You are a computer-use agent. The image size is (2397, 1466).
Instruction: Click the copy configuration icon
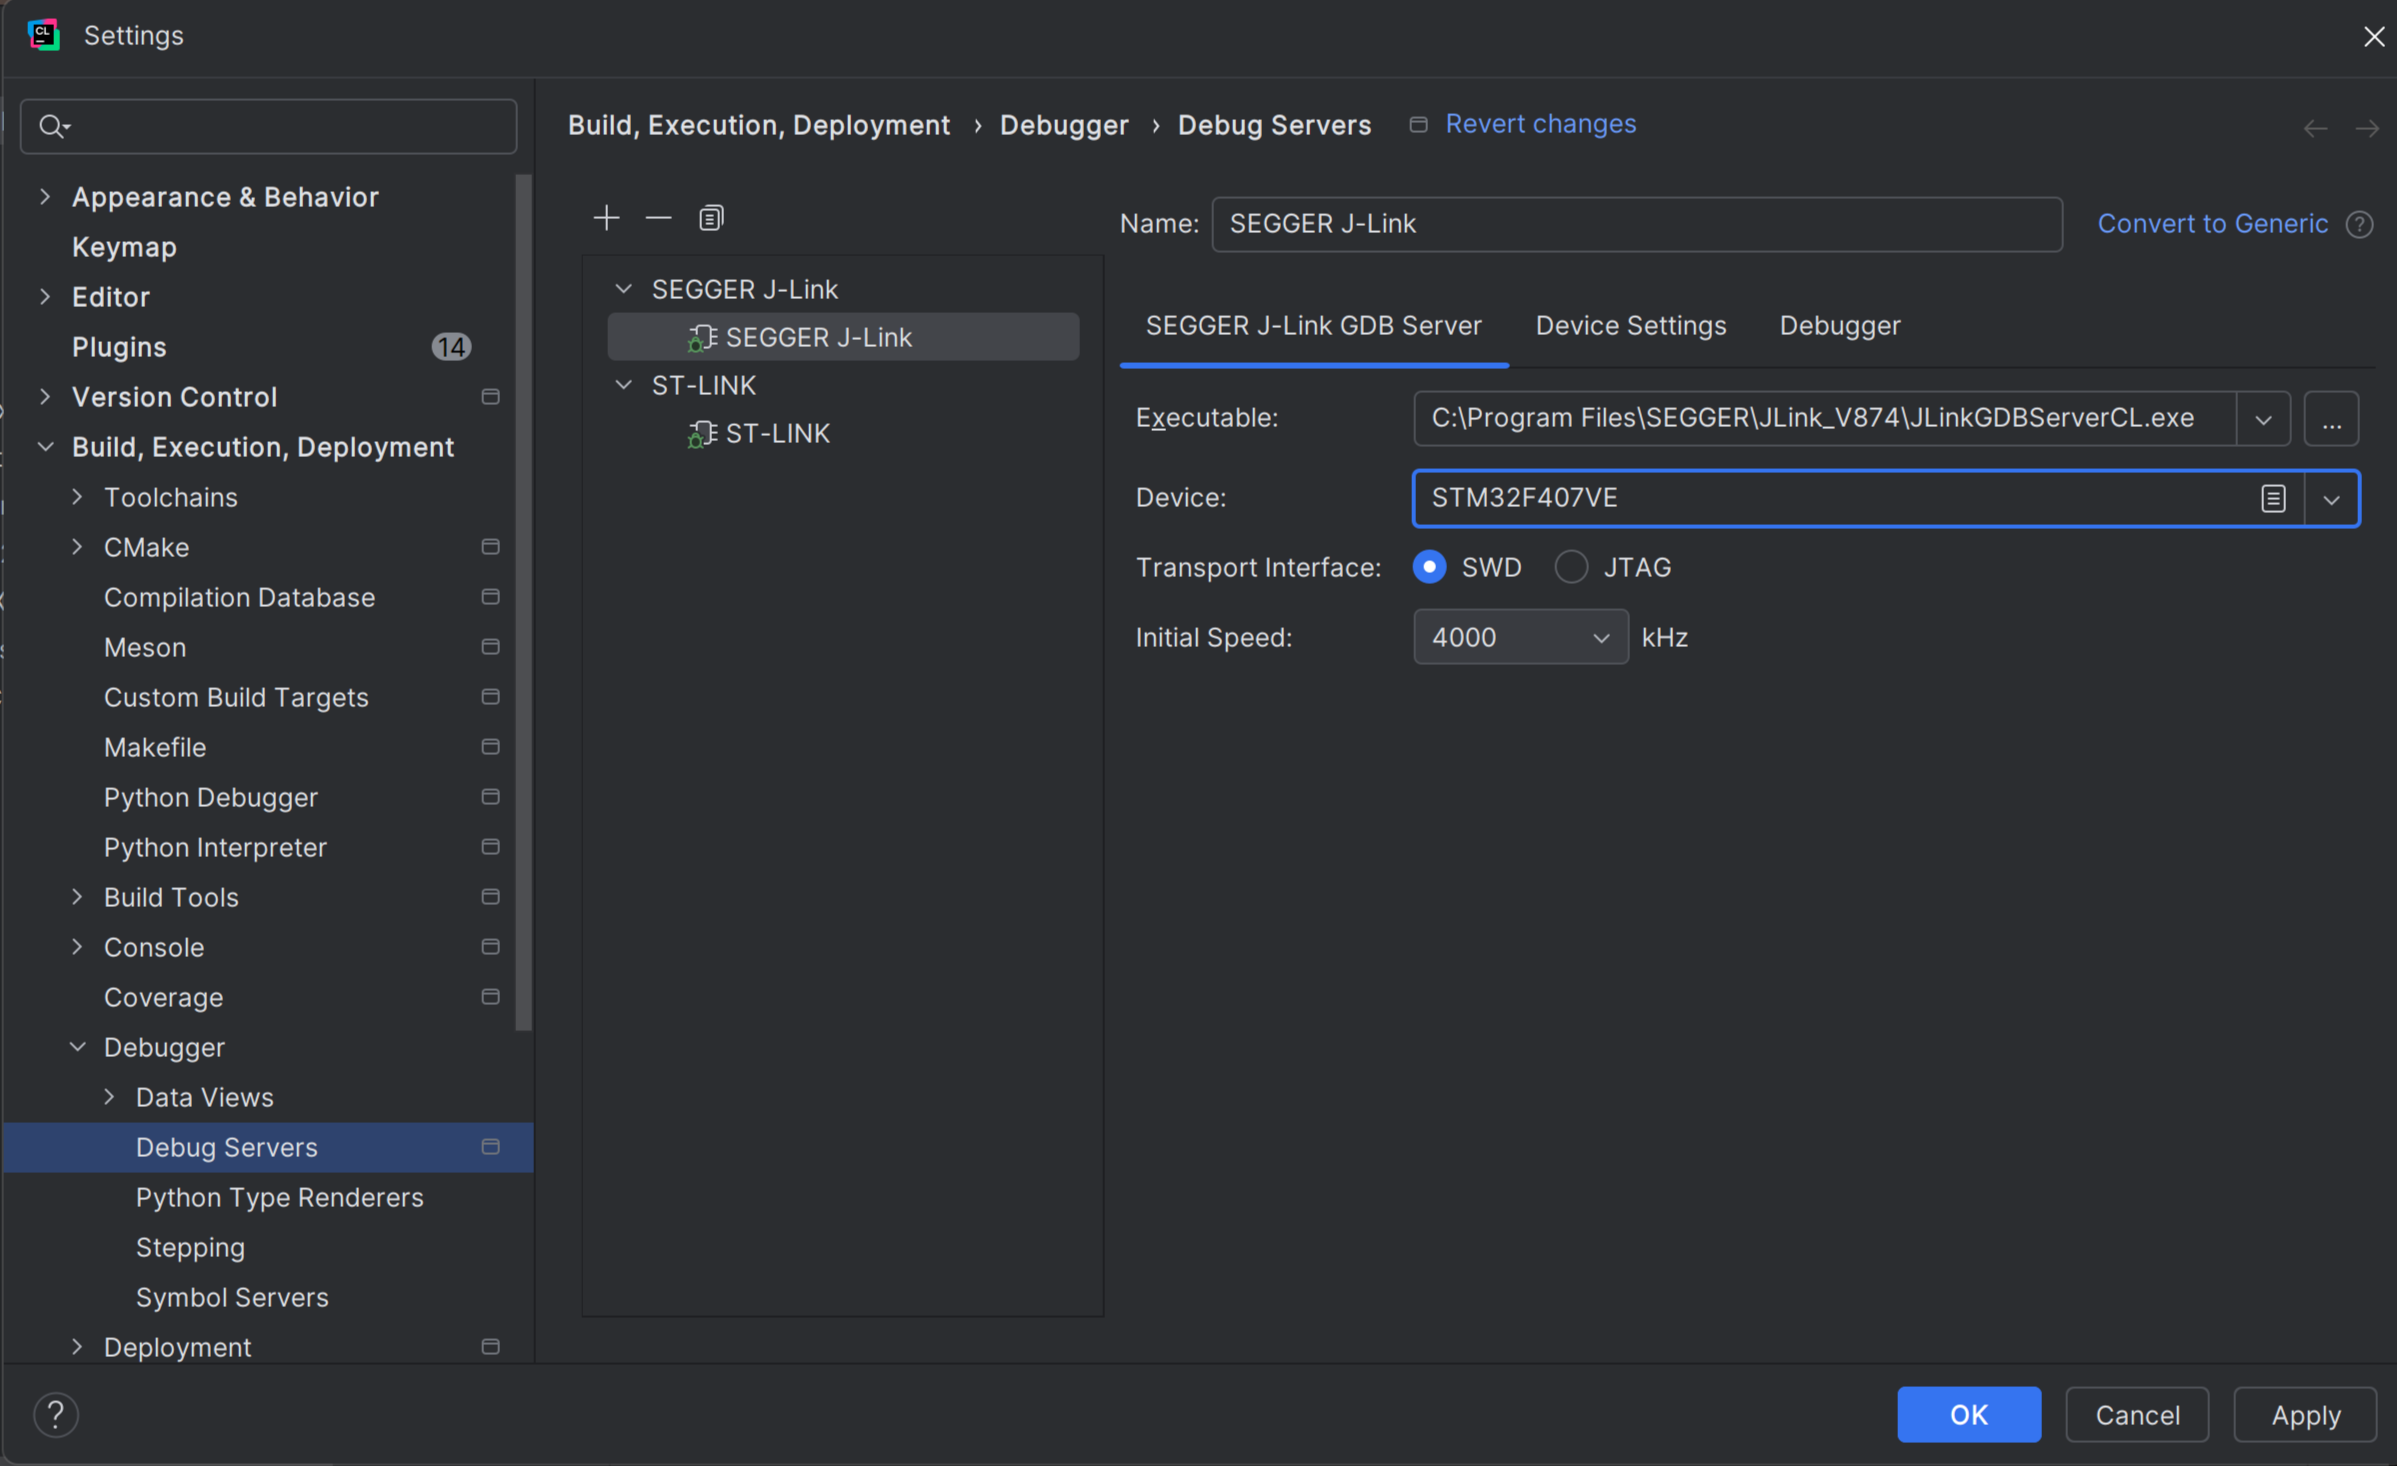711,218
